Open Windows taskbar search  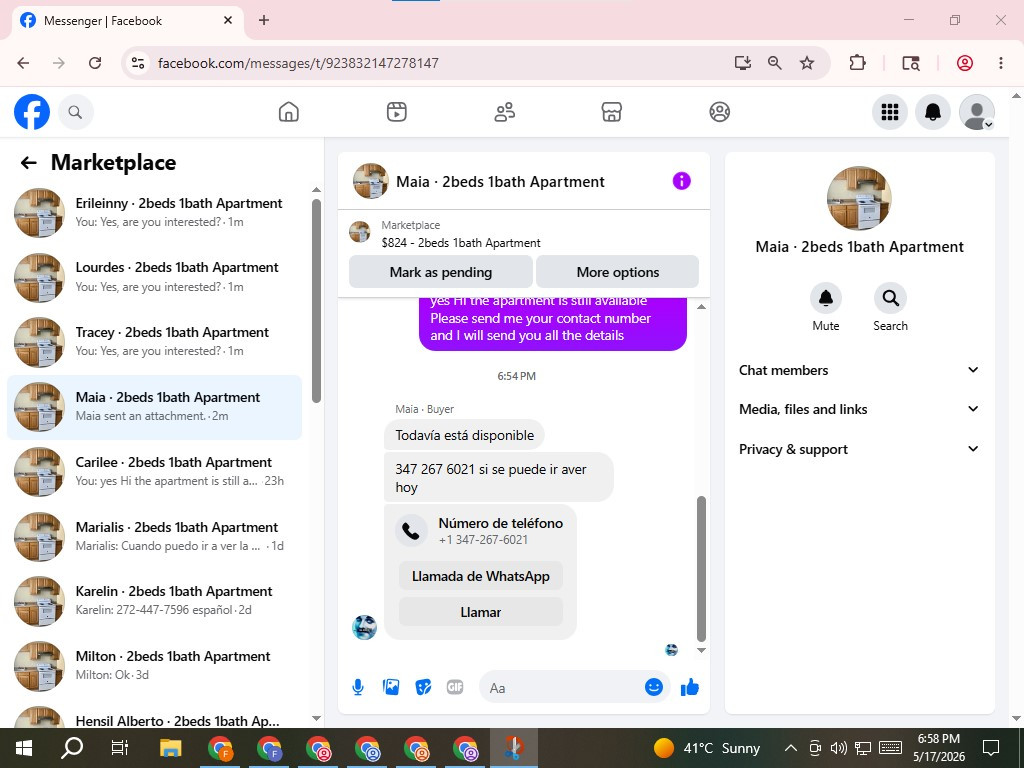click(72, 748)
